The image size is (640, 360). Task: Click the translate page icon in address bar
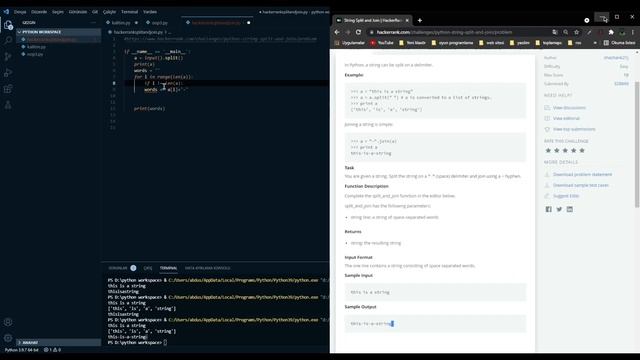click(555, 32)
